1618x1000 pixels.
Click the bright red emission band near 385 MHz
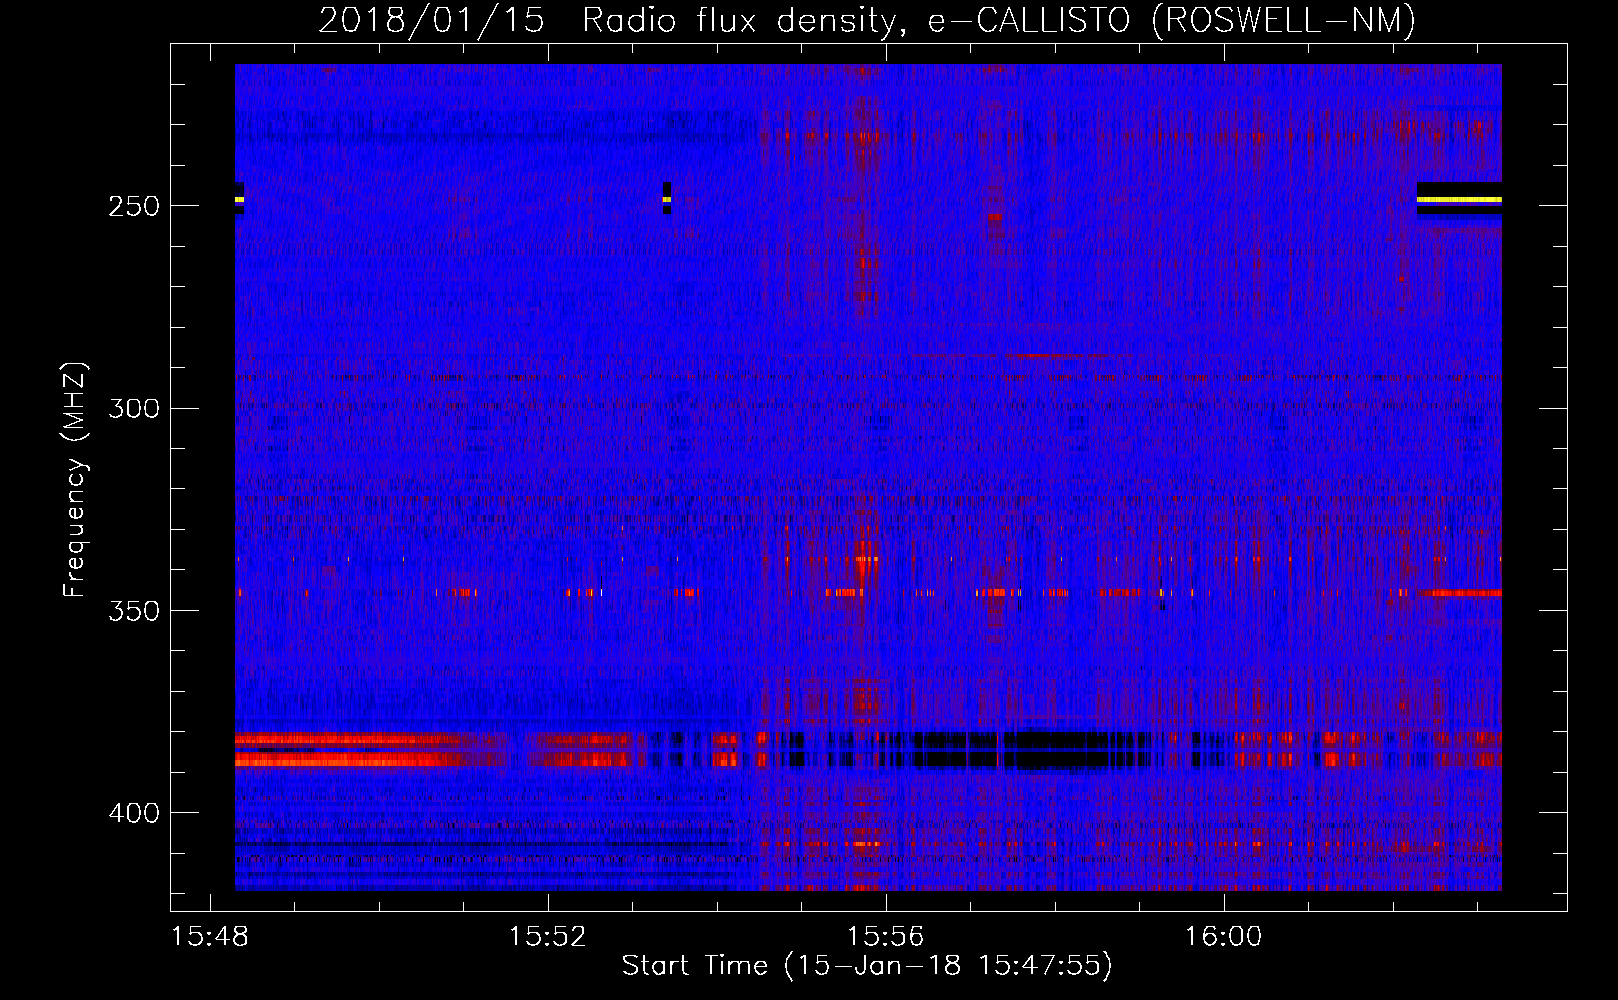tap(350, 750)
